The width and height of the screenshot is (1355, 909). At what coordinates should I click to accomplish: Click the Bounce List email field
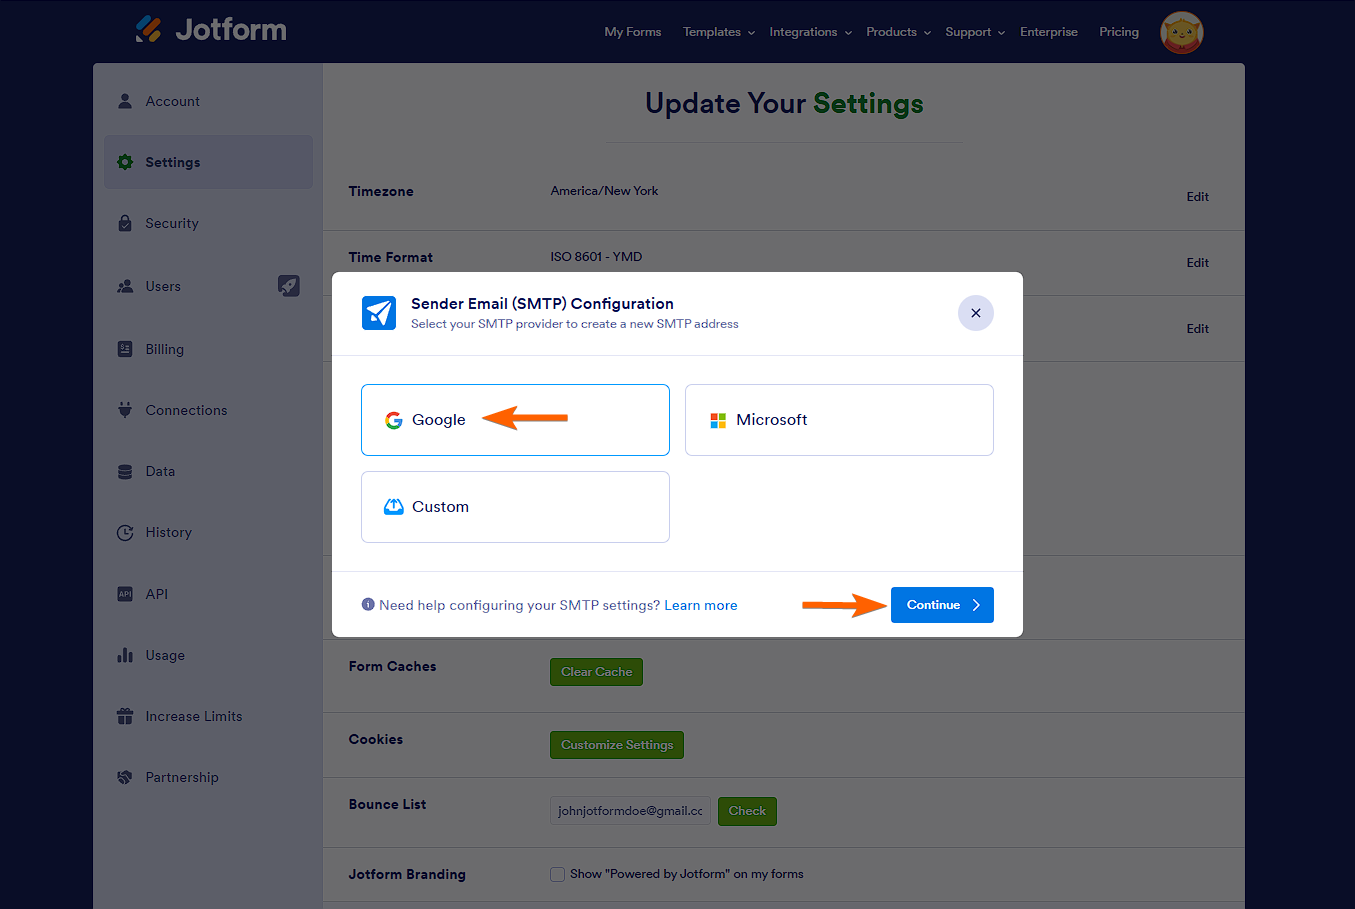point(630,811)
